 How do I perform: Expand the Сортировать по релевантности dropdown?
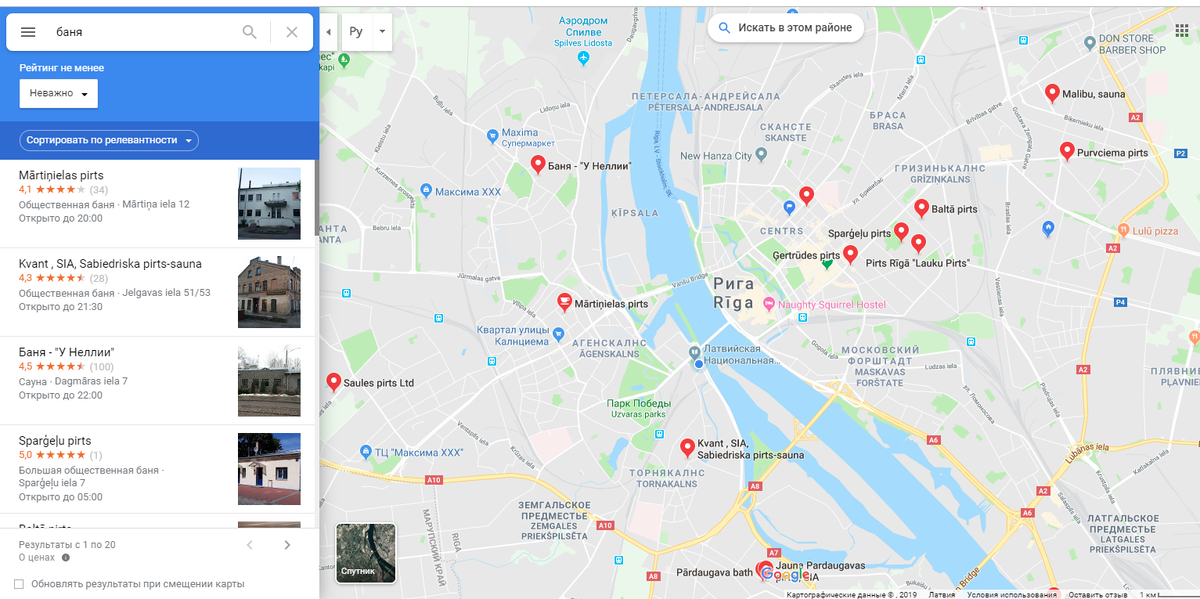[109, 140]
